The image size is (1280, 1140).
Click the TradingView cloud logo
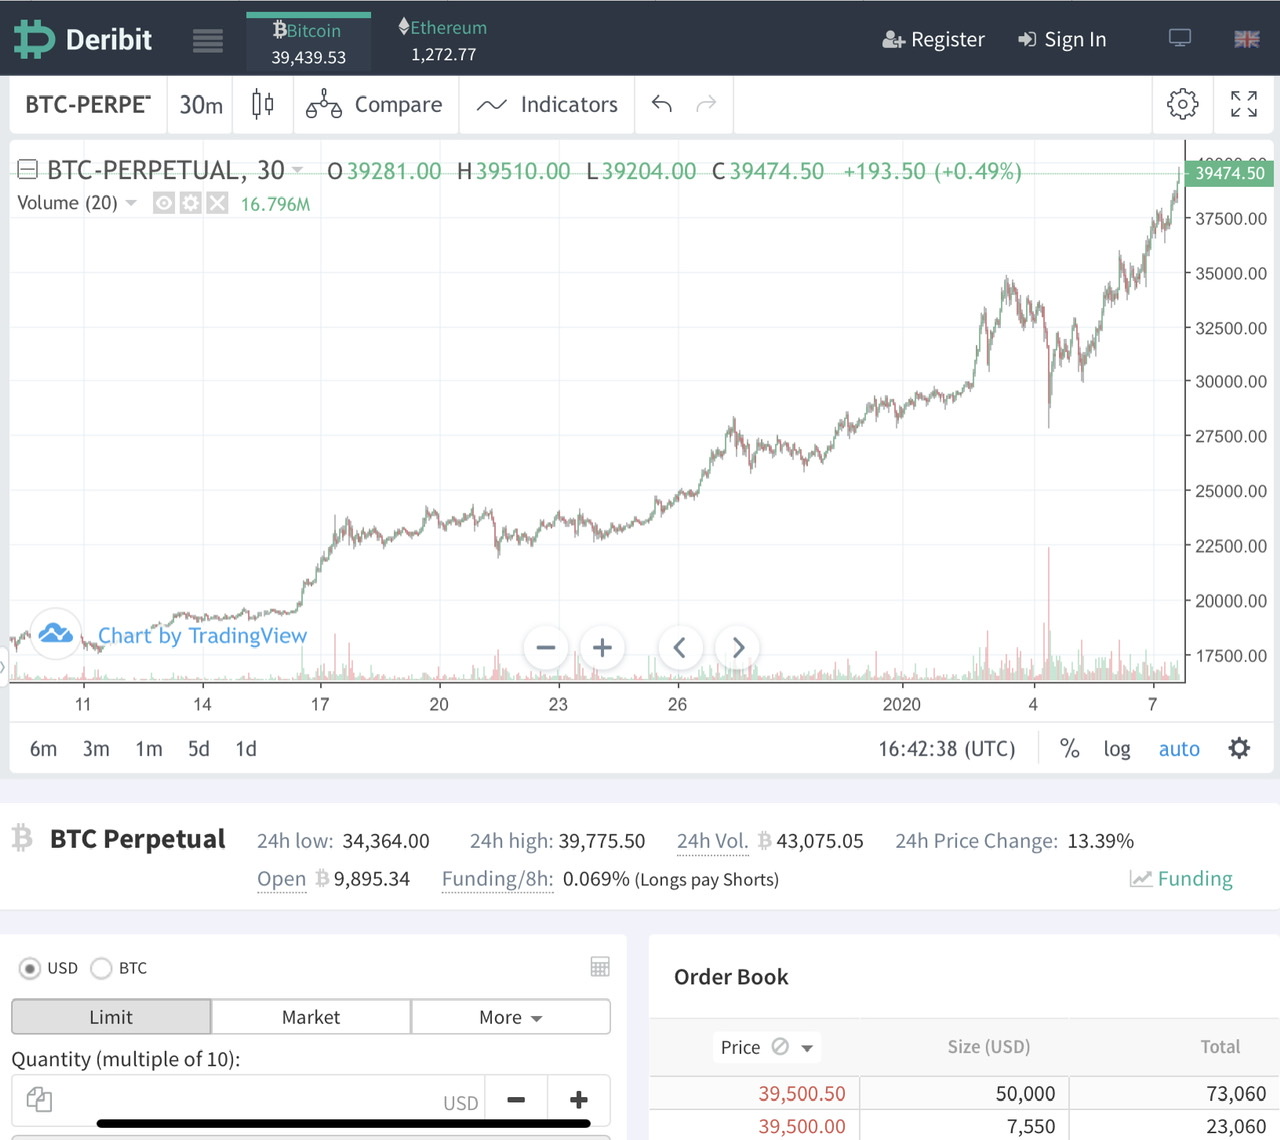[x=56, y=633]
